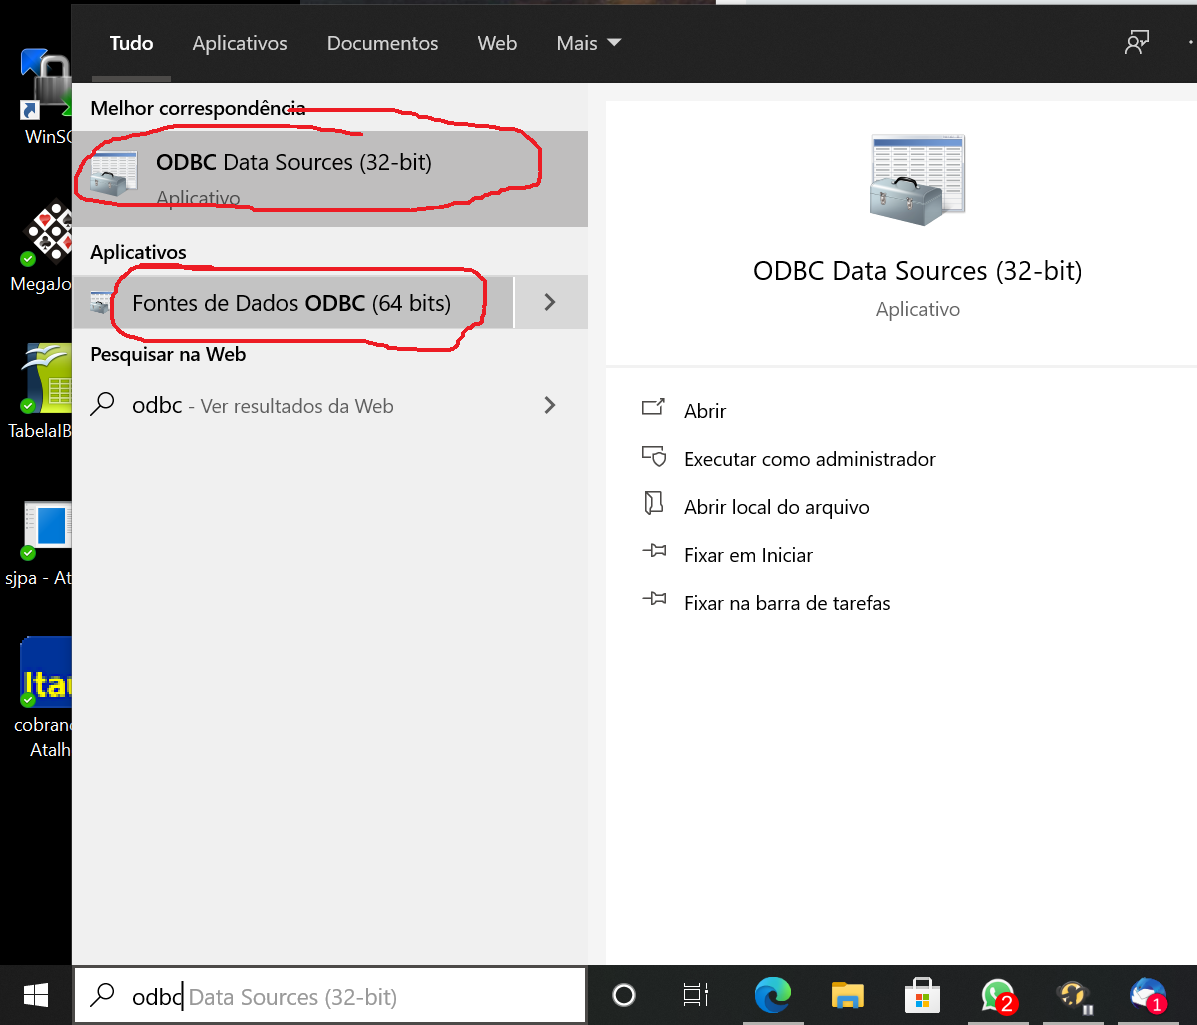Select Fontes de Dados ODBC (64 bits) result
The height and width of the screenshot is (1025, 1197).
pyautogui.click(x=291, y=303)
